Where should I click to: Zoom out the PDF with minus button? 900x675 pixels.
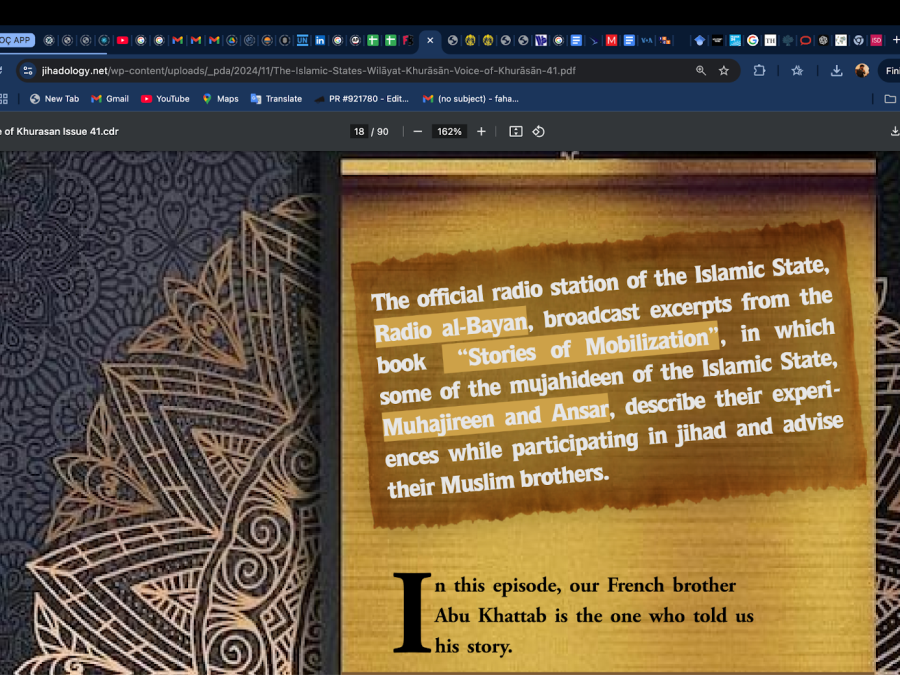click(418, 131)
